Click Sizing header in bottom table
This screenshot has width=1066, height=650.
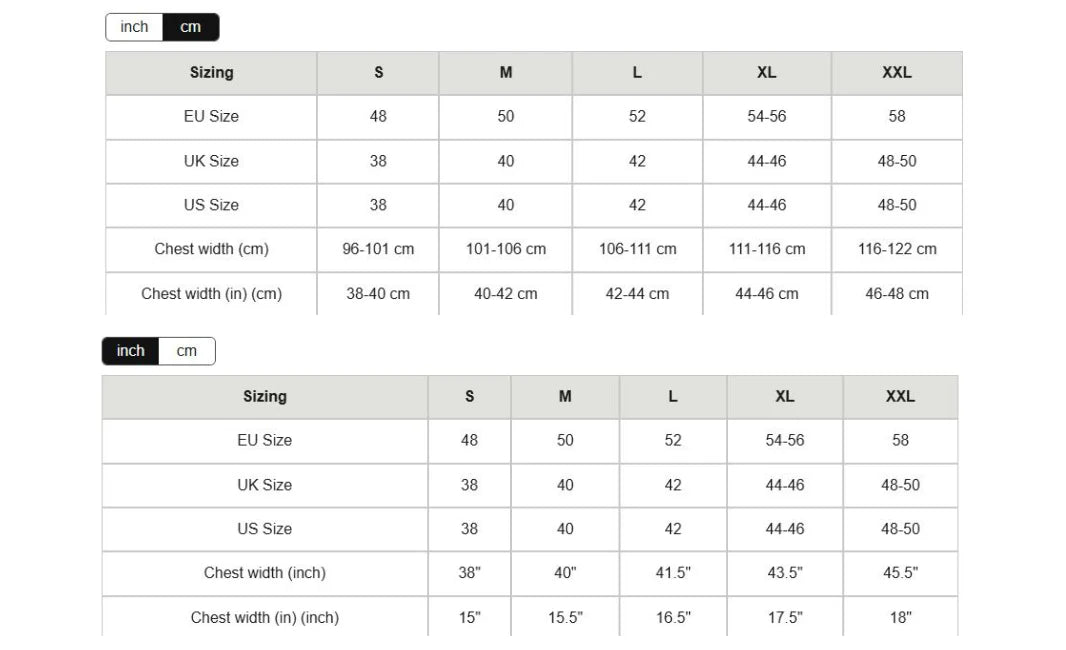[x=265, y=396]
